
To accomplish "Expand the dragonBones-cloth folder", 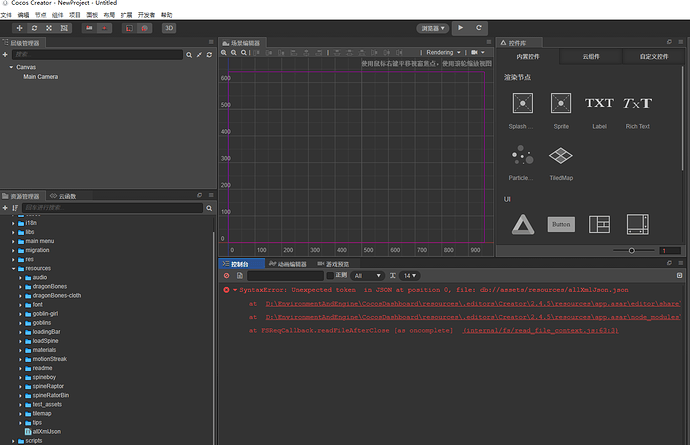I will coord(21,296).
